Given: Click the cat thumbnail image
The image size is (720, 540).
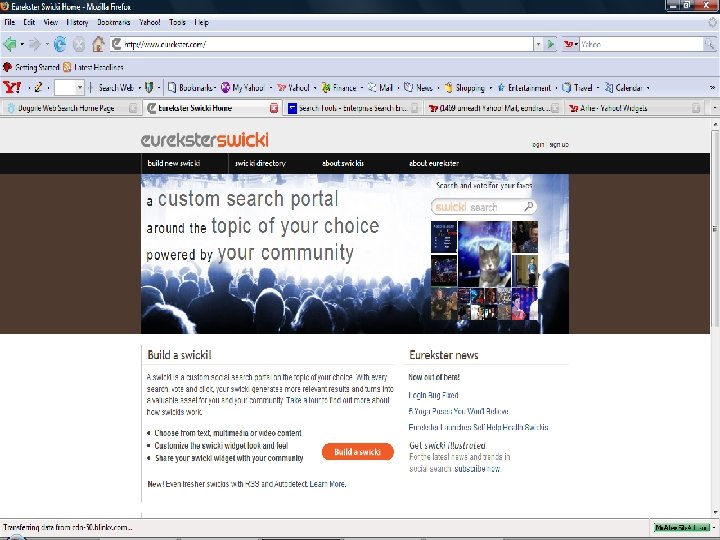Looking at the screenshot, I should point(484,253).
